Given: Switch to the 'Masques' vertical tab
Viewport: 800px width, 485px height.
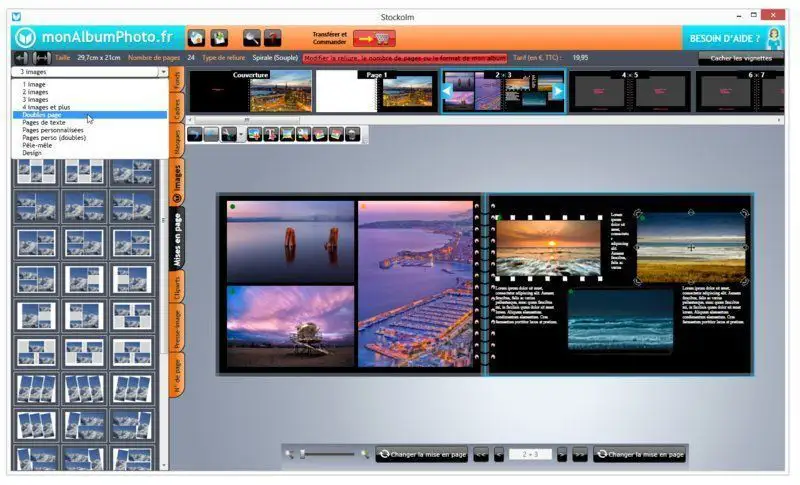Looking at the screenshot, I should point(177,140).
